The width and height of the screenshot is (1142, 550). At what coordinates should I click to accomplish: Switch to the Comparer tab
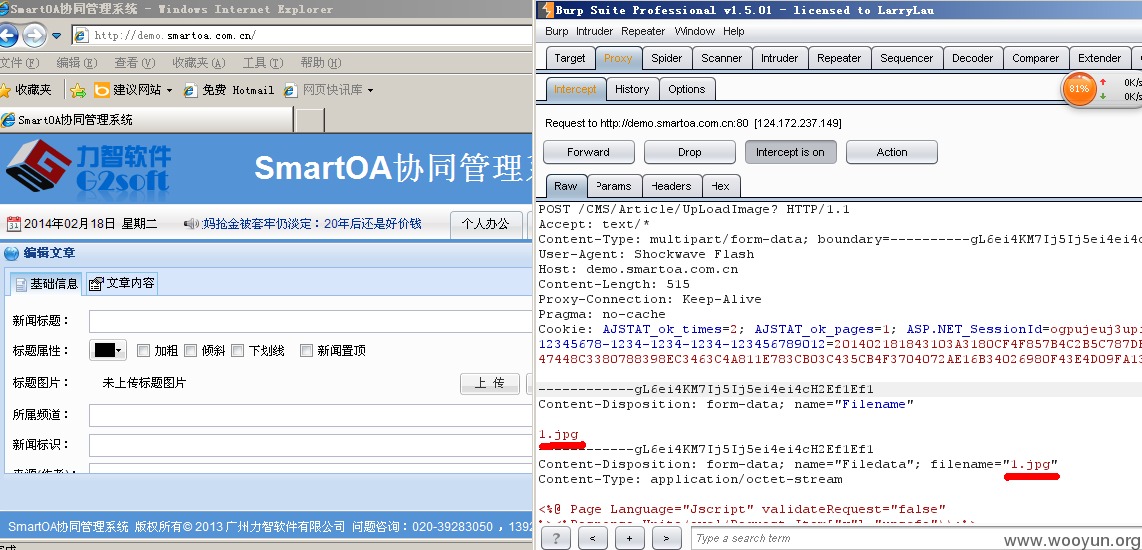1036,58
